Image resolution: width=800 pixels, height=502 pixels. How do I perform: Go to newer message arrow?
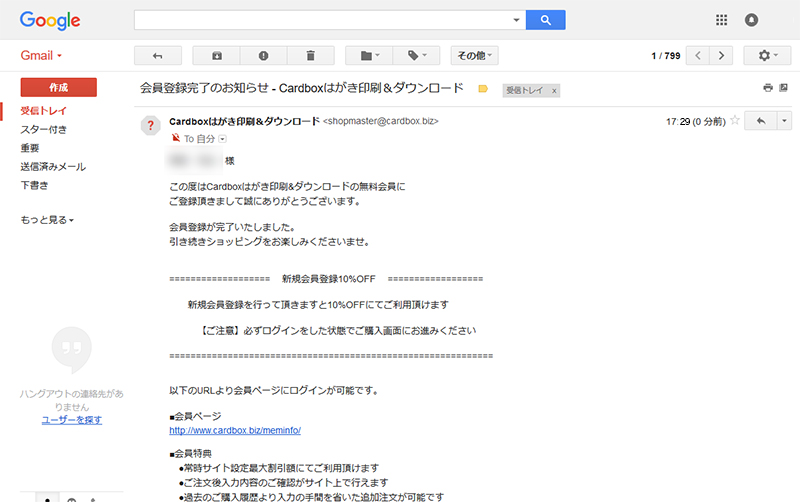(x=697, y=56)
